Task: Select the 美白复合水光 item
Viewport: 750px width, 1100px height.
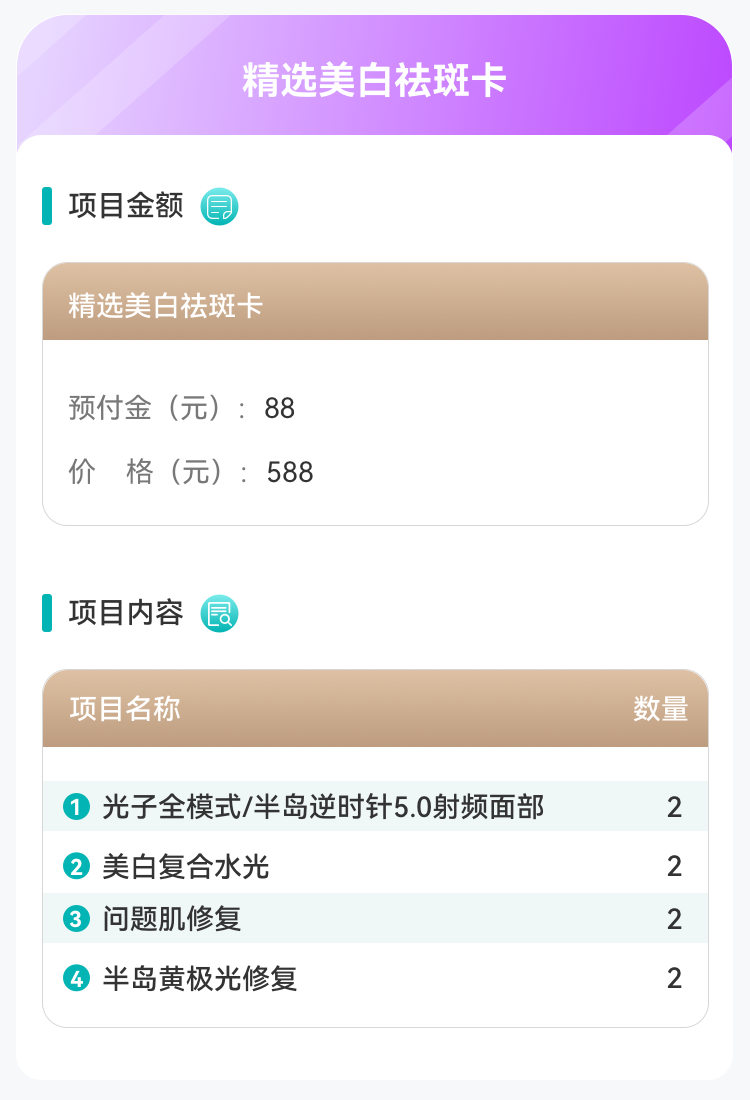Action: coord(186,866)
